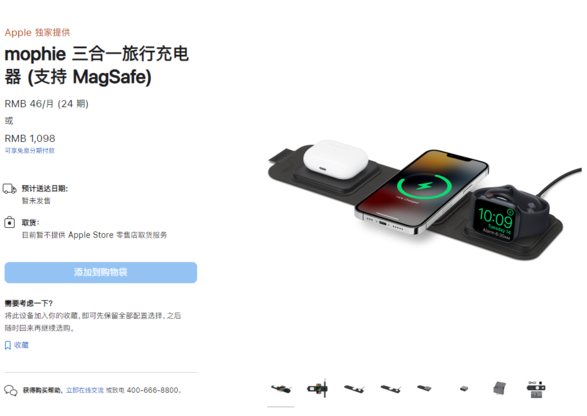
Task: Select the fourth product thumbnail
Action: tap(390, 389)
